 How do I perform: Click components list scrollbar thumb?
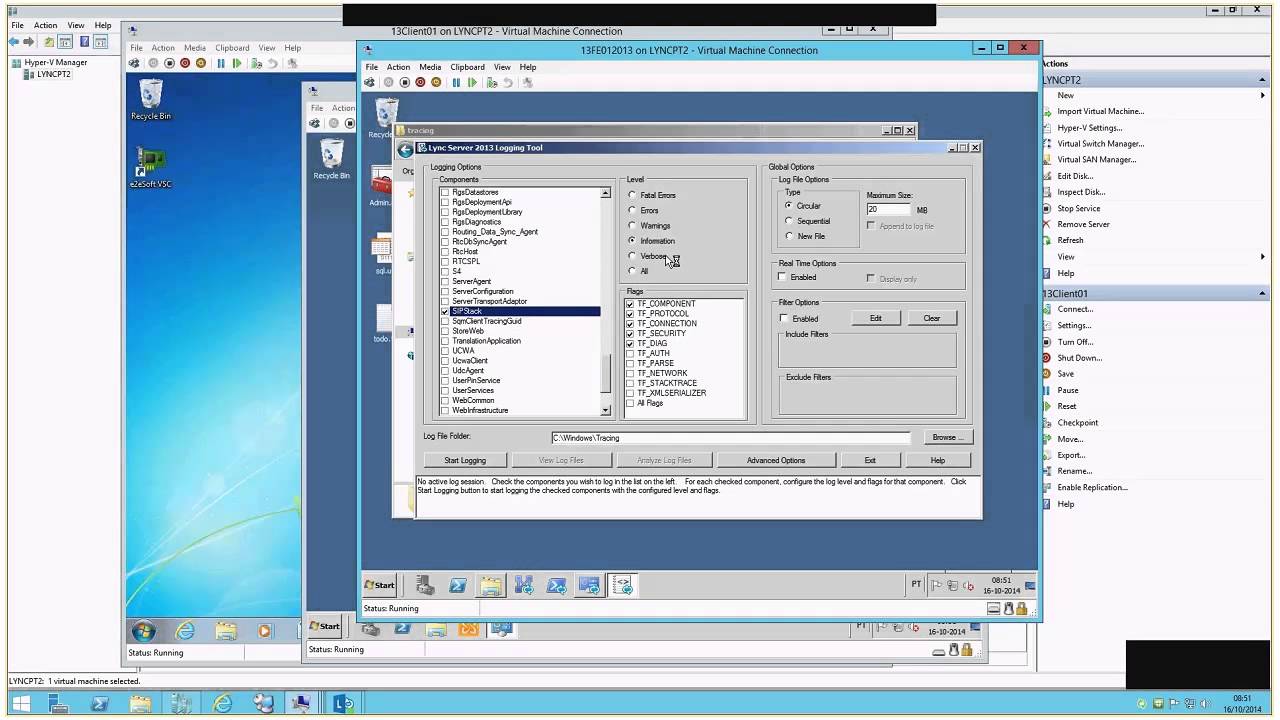(605, 375)
